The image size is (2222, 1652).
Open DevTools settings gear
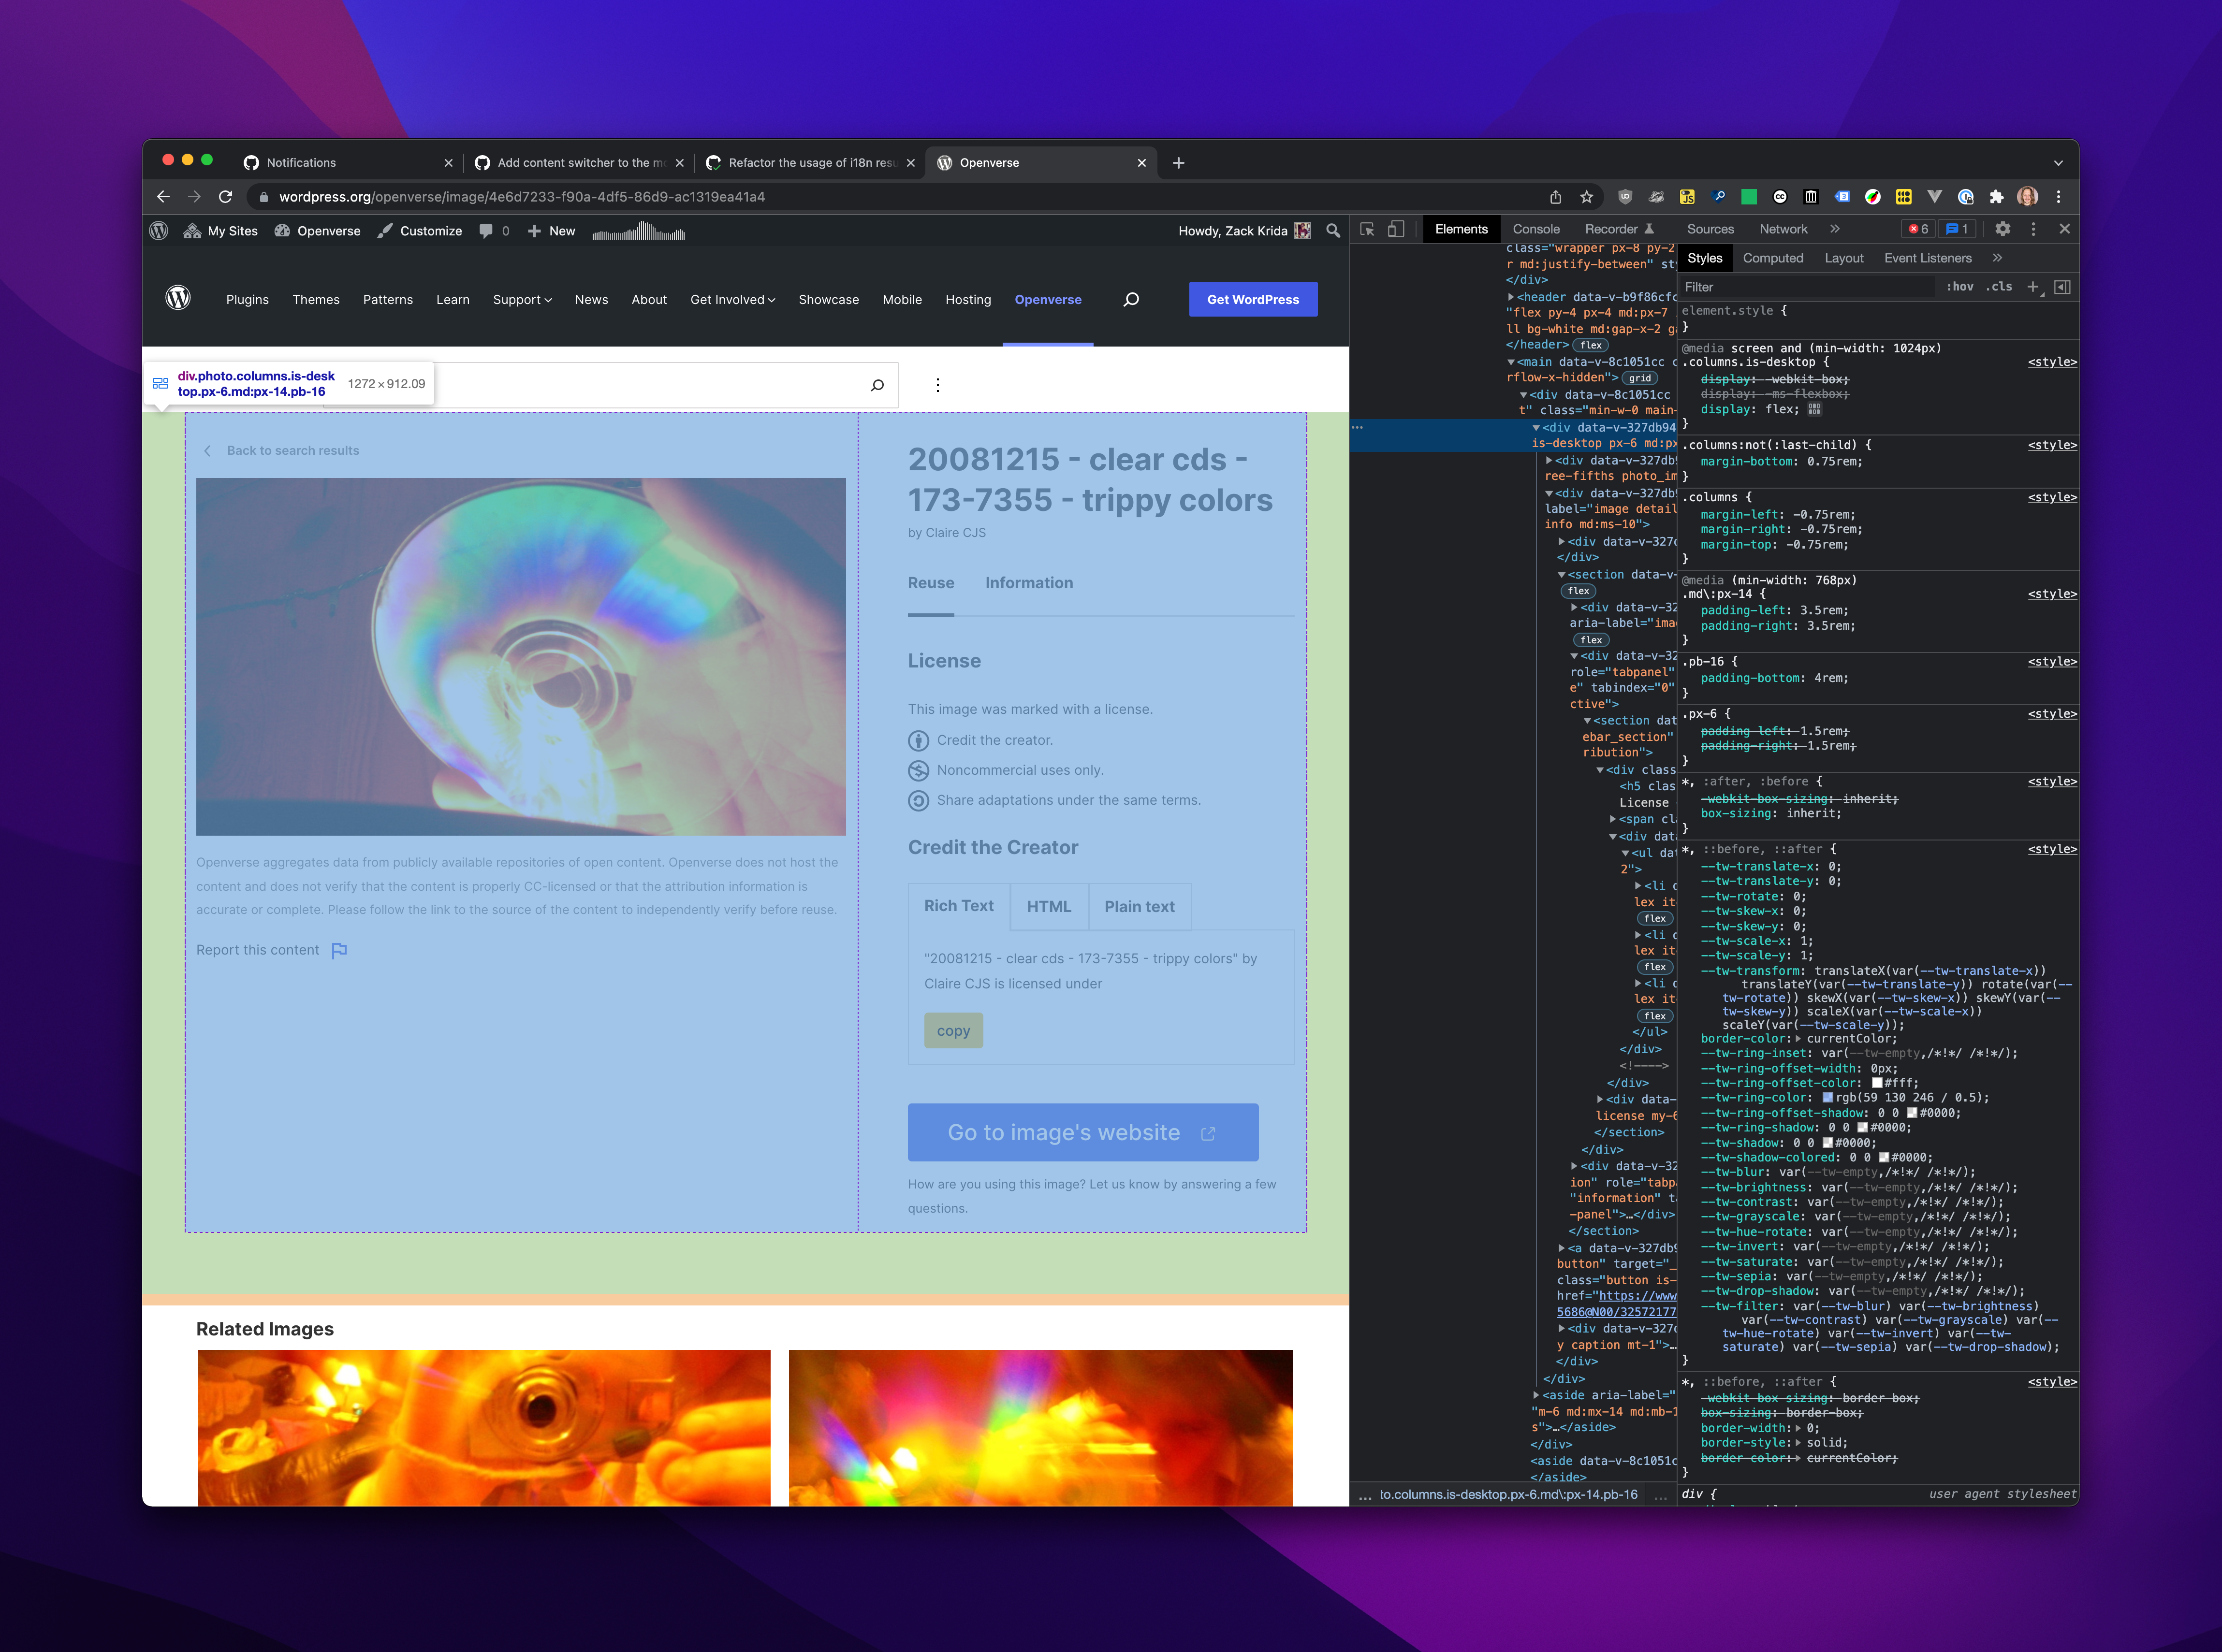point(2002,229)
